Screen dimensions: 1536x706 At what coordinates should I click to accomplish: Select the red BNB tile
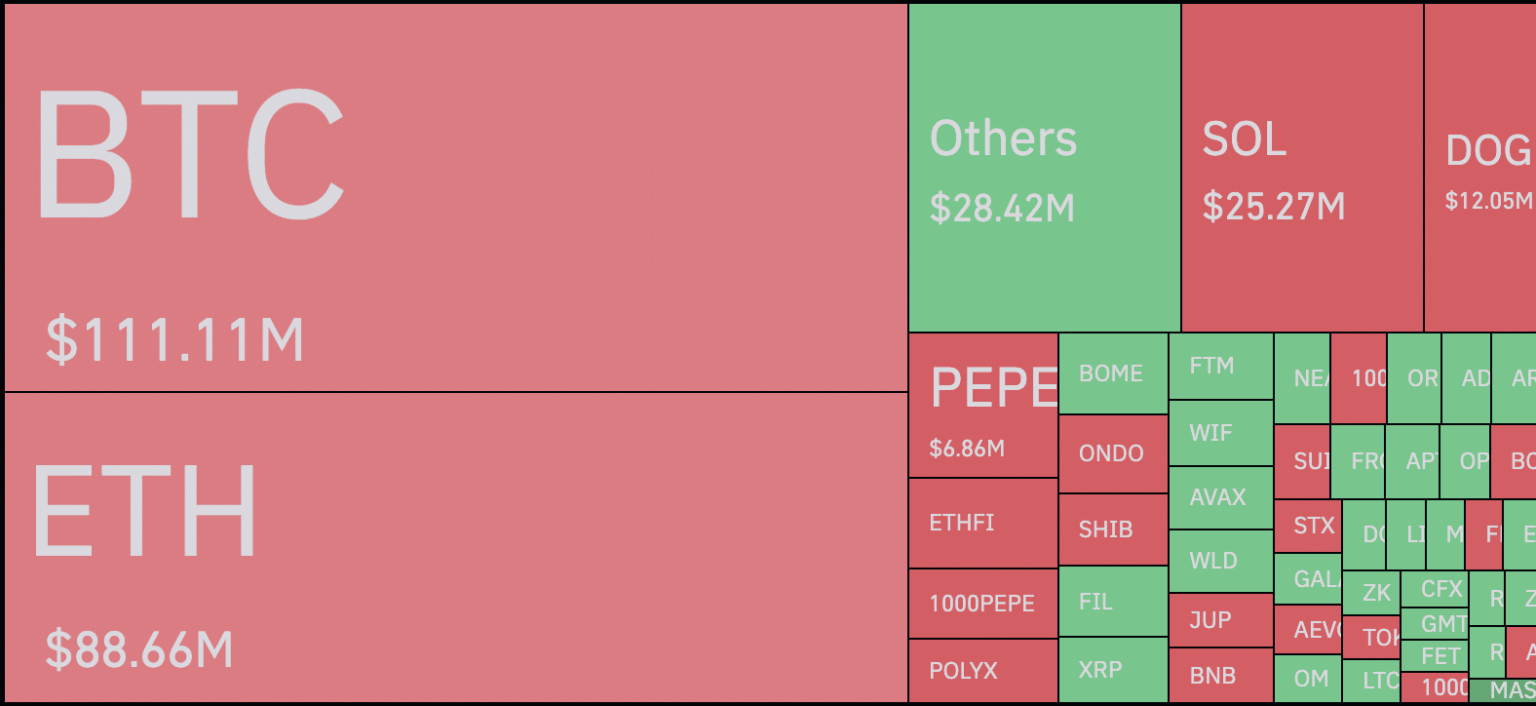click(1220, 675)
